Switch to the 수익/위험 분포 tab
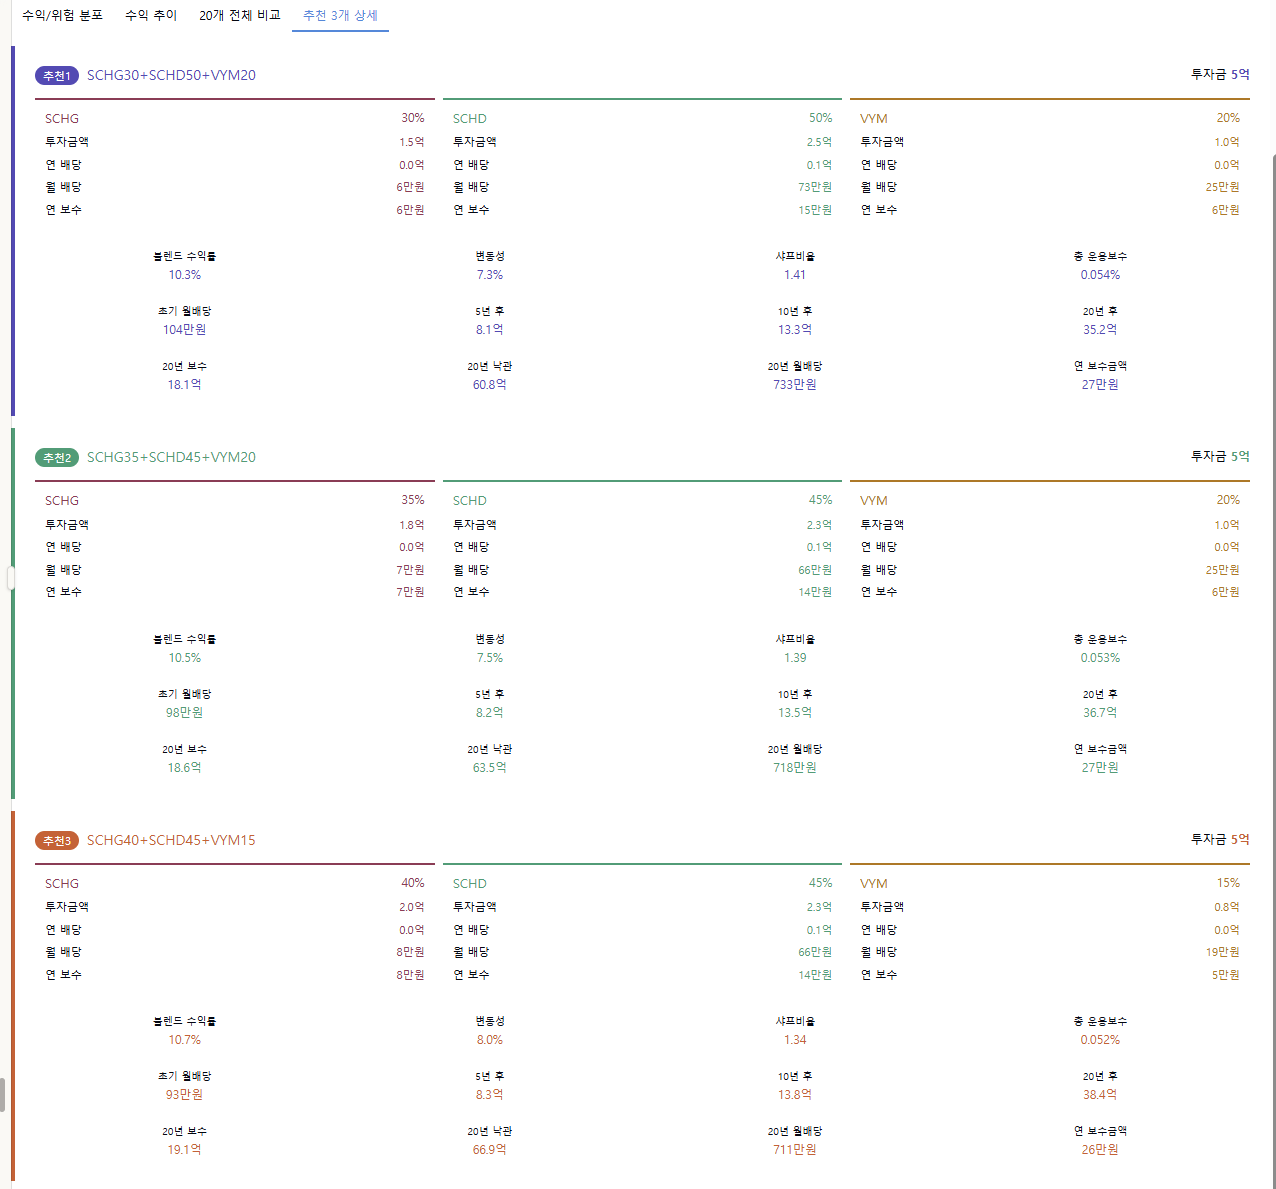 click(x=62, y=16)
